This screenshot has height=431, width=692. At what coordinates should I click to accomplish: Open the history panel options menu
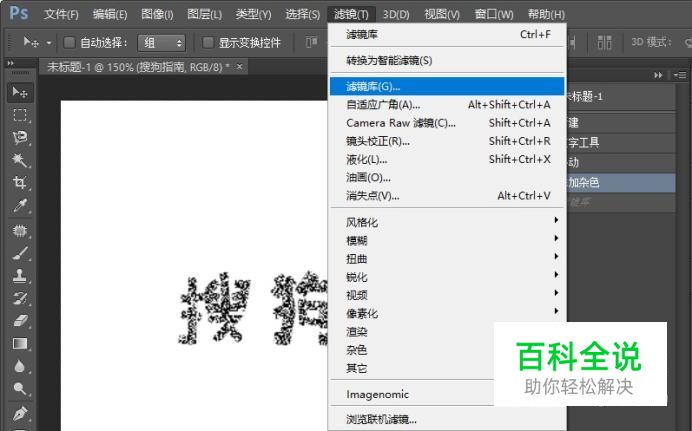pyautogui.click(x=680, y=75)
